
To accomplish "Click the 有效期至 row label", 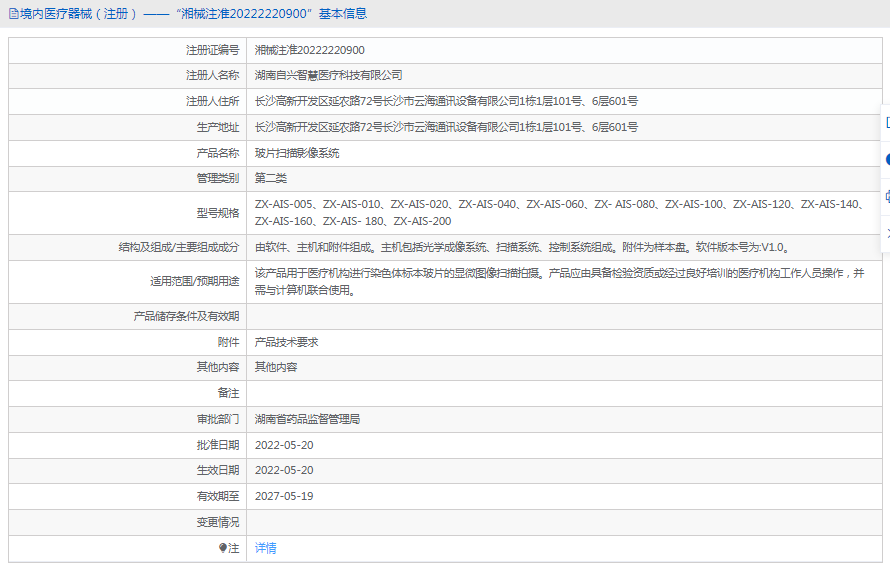I will pos(218,496).
